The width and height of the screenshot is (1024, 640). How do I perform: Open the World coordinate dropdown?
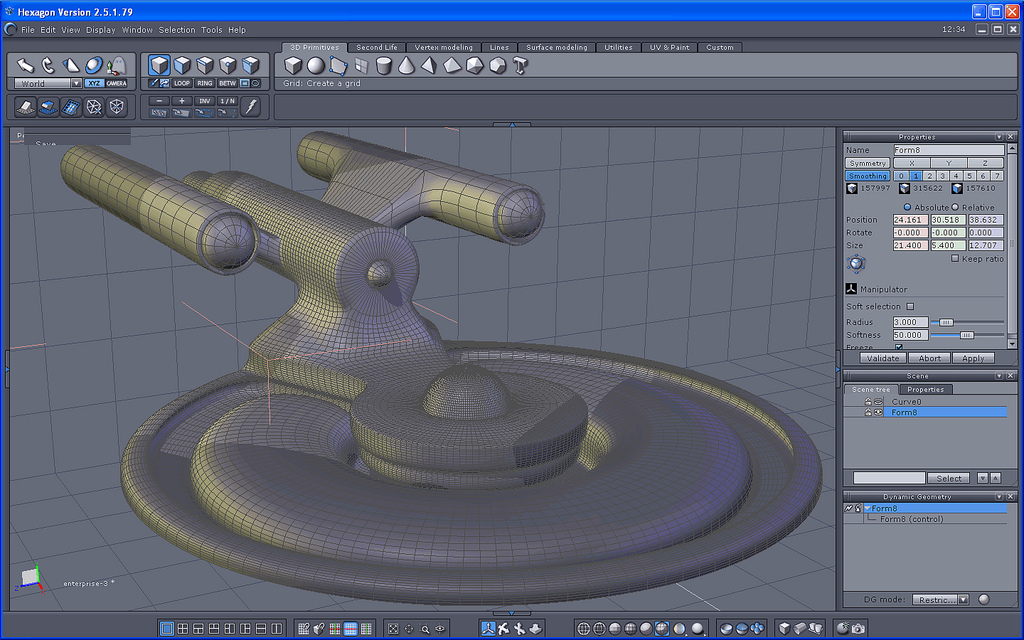[x=76, y=84]
